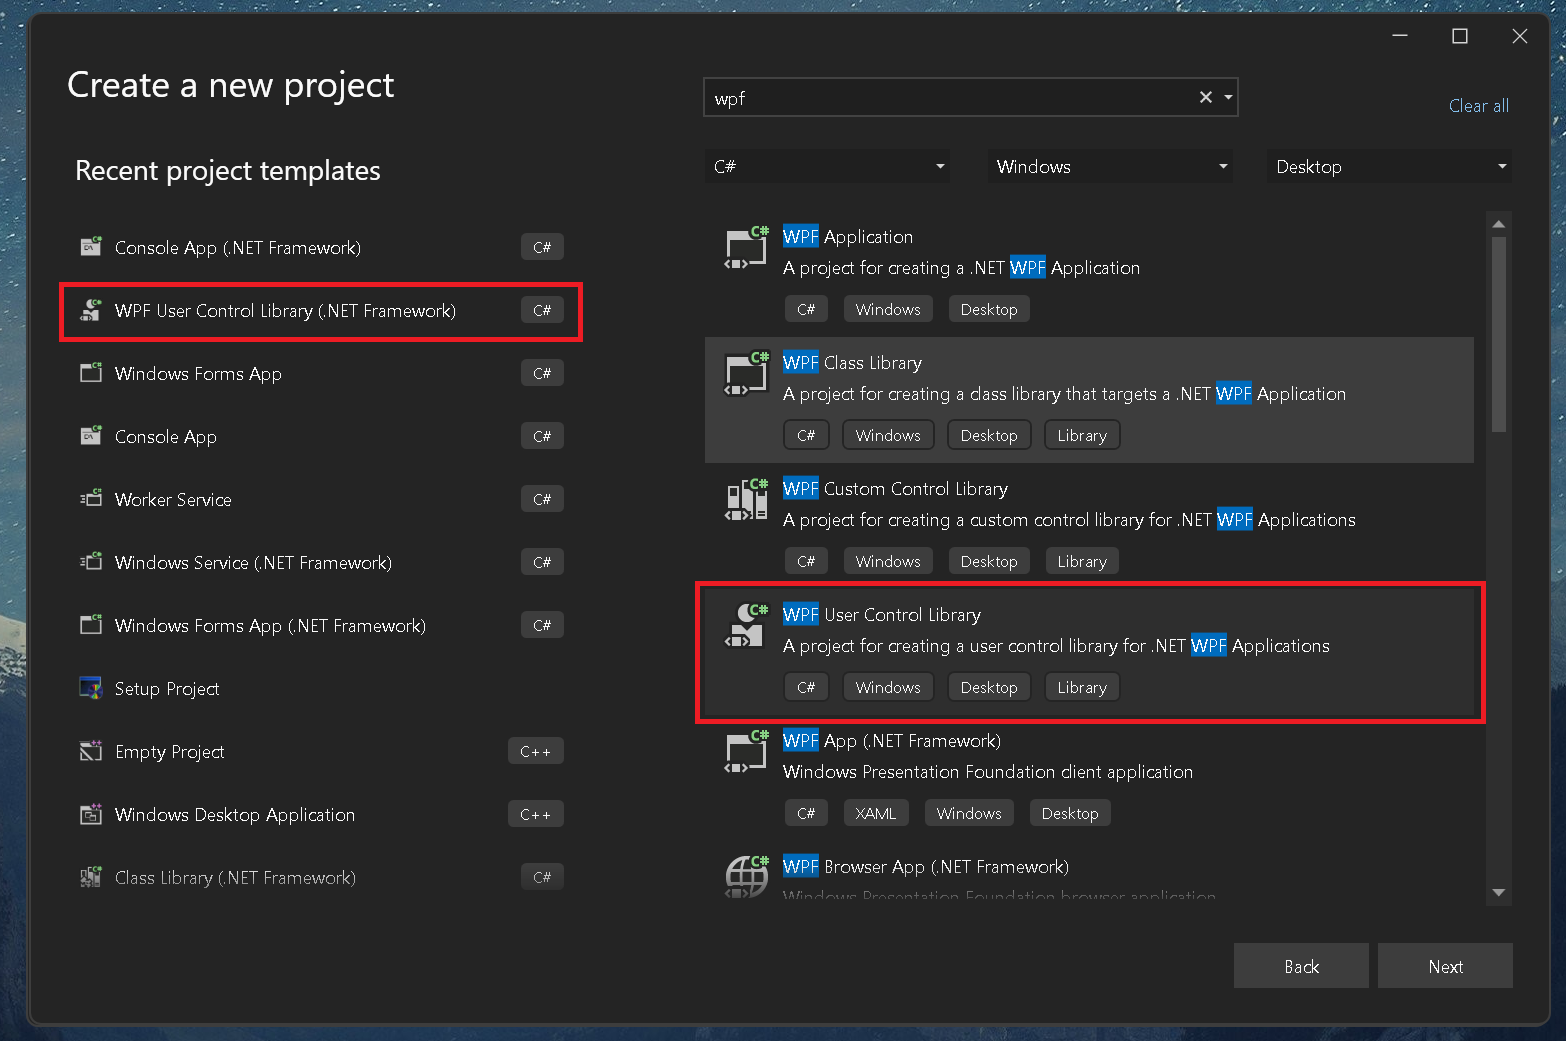Image resolution: width=1566 pixels, height=1041 pixels.
Task: Maximize the Create a new project window
Action: [1460, 36]
